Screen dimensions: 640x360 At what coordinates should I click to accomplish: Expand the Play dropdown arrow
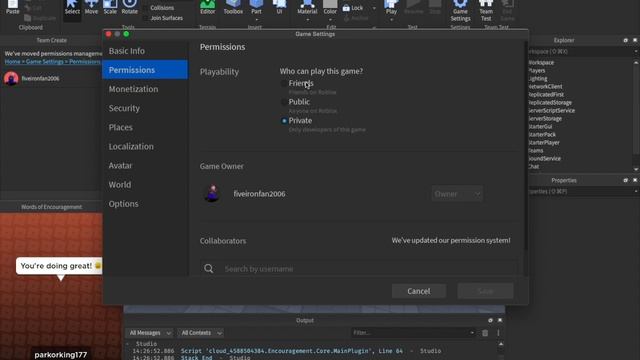pos(391,20)
